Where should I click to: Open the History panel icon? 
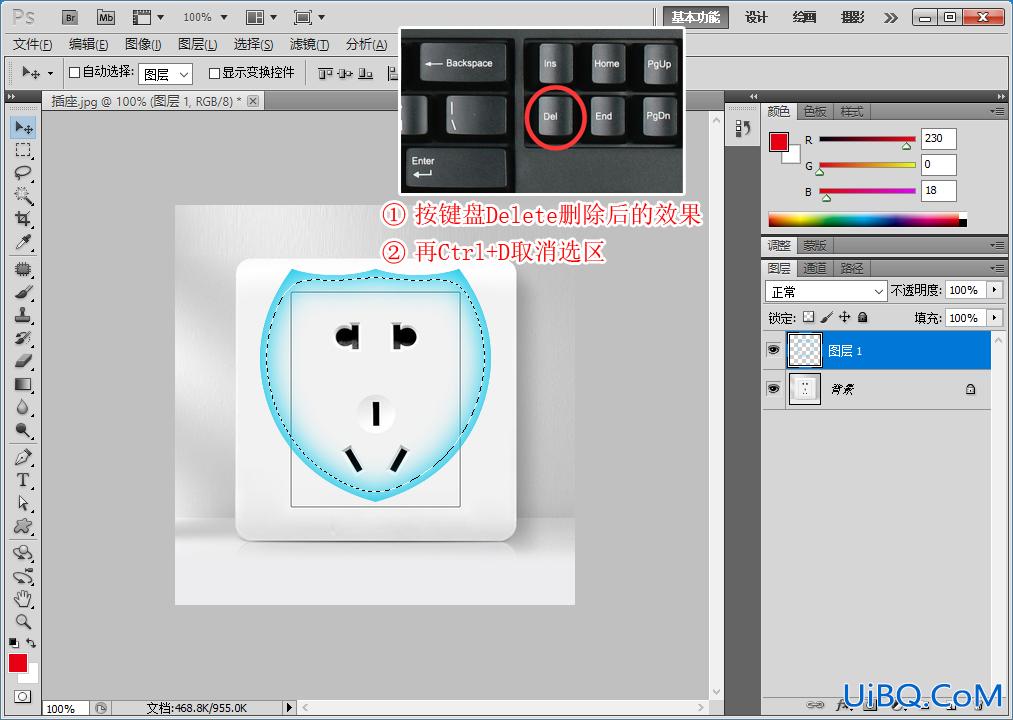point(742,129)
